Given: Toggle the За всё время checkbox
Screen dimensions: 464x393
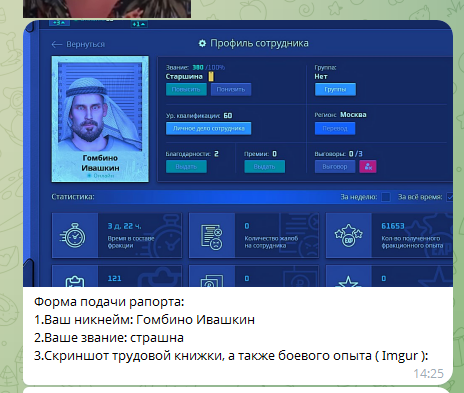Looking at the screenshot, I should pos(450,197).
